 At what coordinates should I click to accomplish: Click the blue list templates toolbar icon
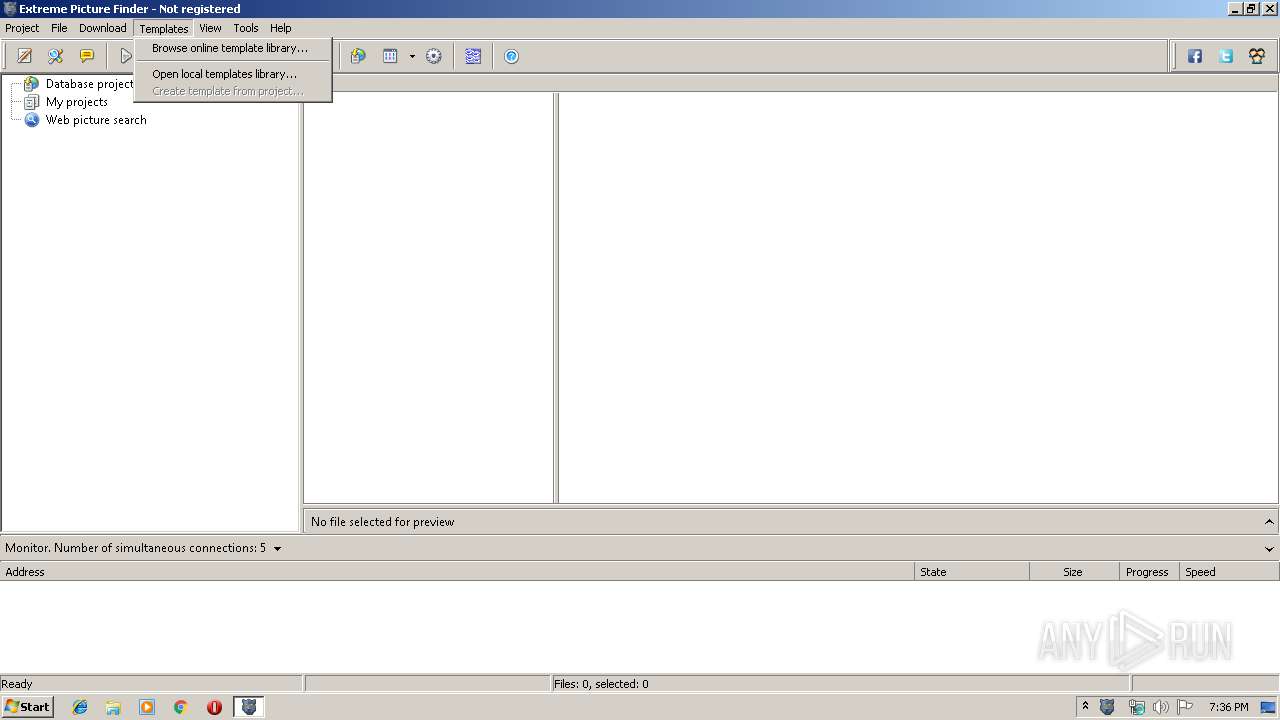click(x=473, y=56)
